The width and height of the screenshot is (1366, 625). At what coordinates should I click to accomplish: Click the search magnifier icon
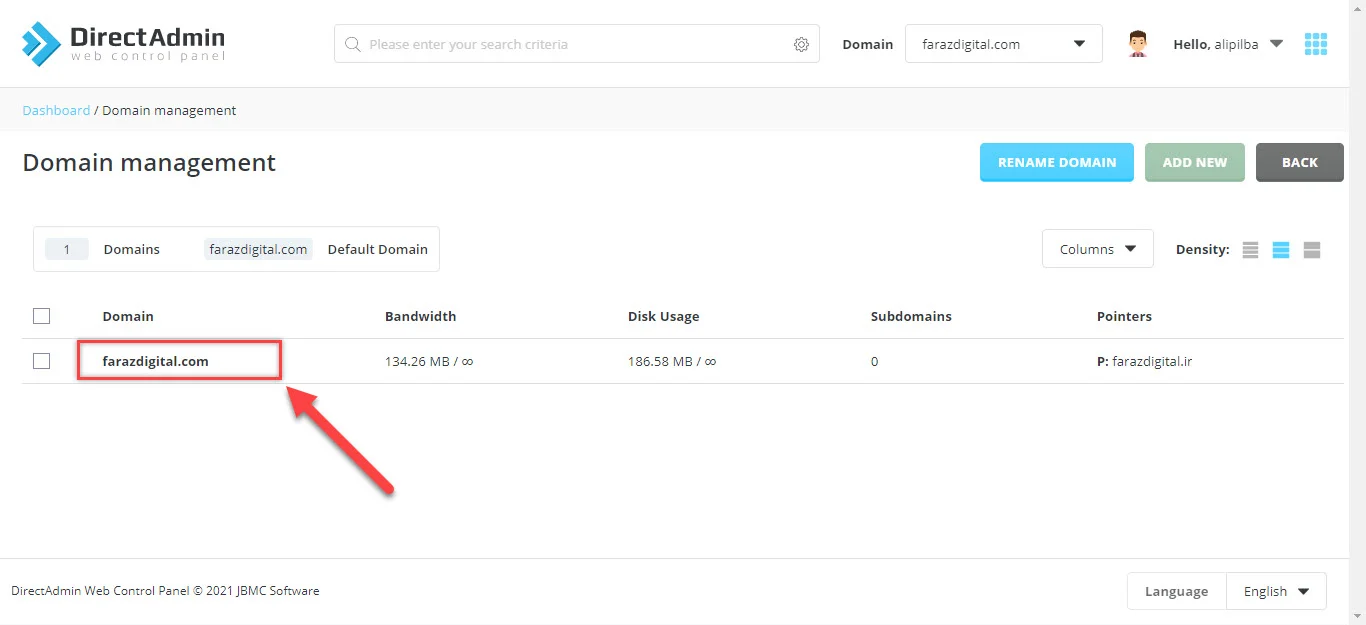point(352,44)
